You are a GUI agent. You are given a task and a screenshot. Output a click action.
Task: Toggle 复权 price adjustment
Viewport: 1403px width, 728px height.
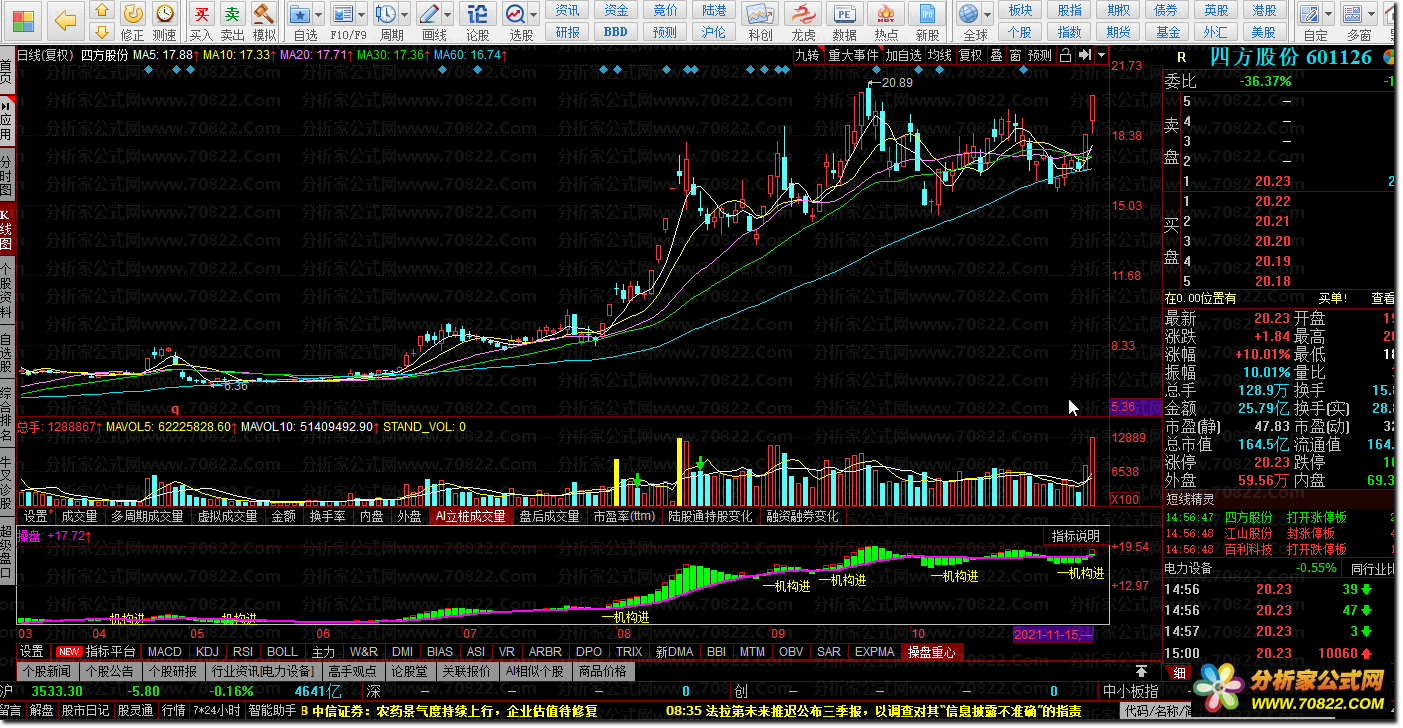pyautogui.click(x=970, y=56)
